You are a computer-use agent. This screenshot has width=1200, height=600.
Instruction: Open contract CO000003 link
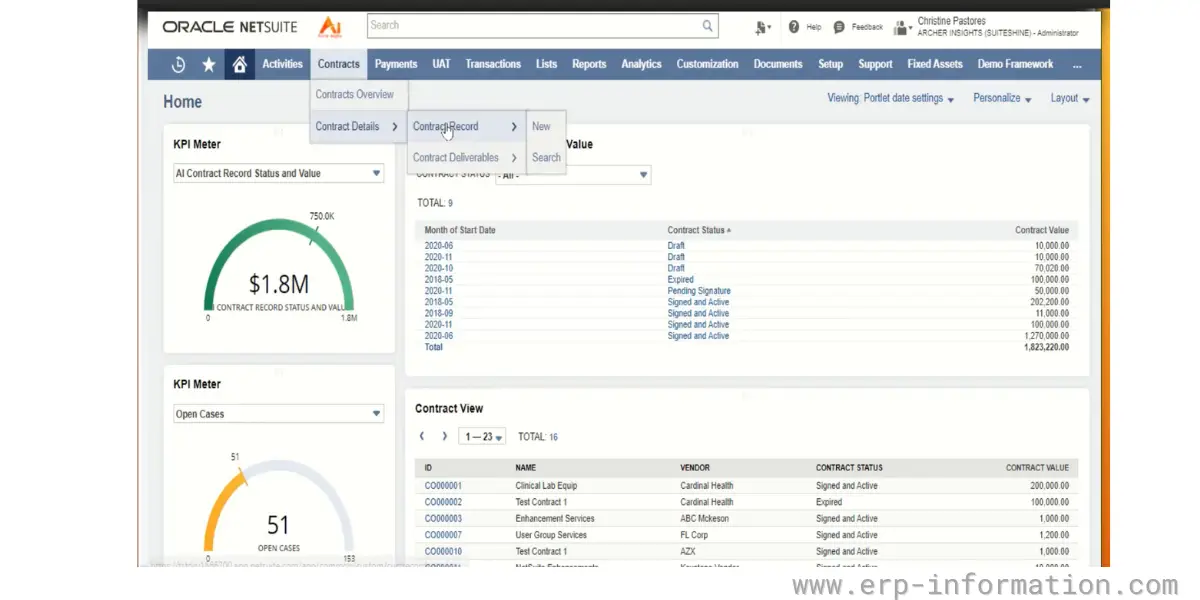pyautogui.click(x=443, y=519)
